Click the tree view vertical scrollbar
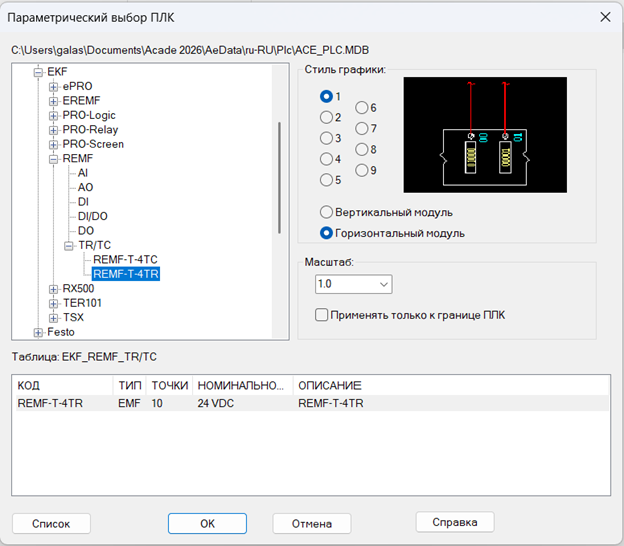Viewport: 624px width, 546px height. tap(279, 178)
